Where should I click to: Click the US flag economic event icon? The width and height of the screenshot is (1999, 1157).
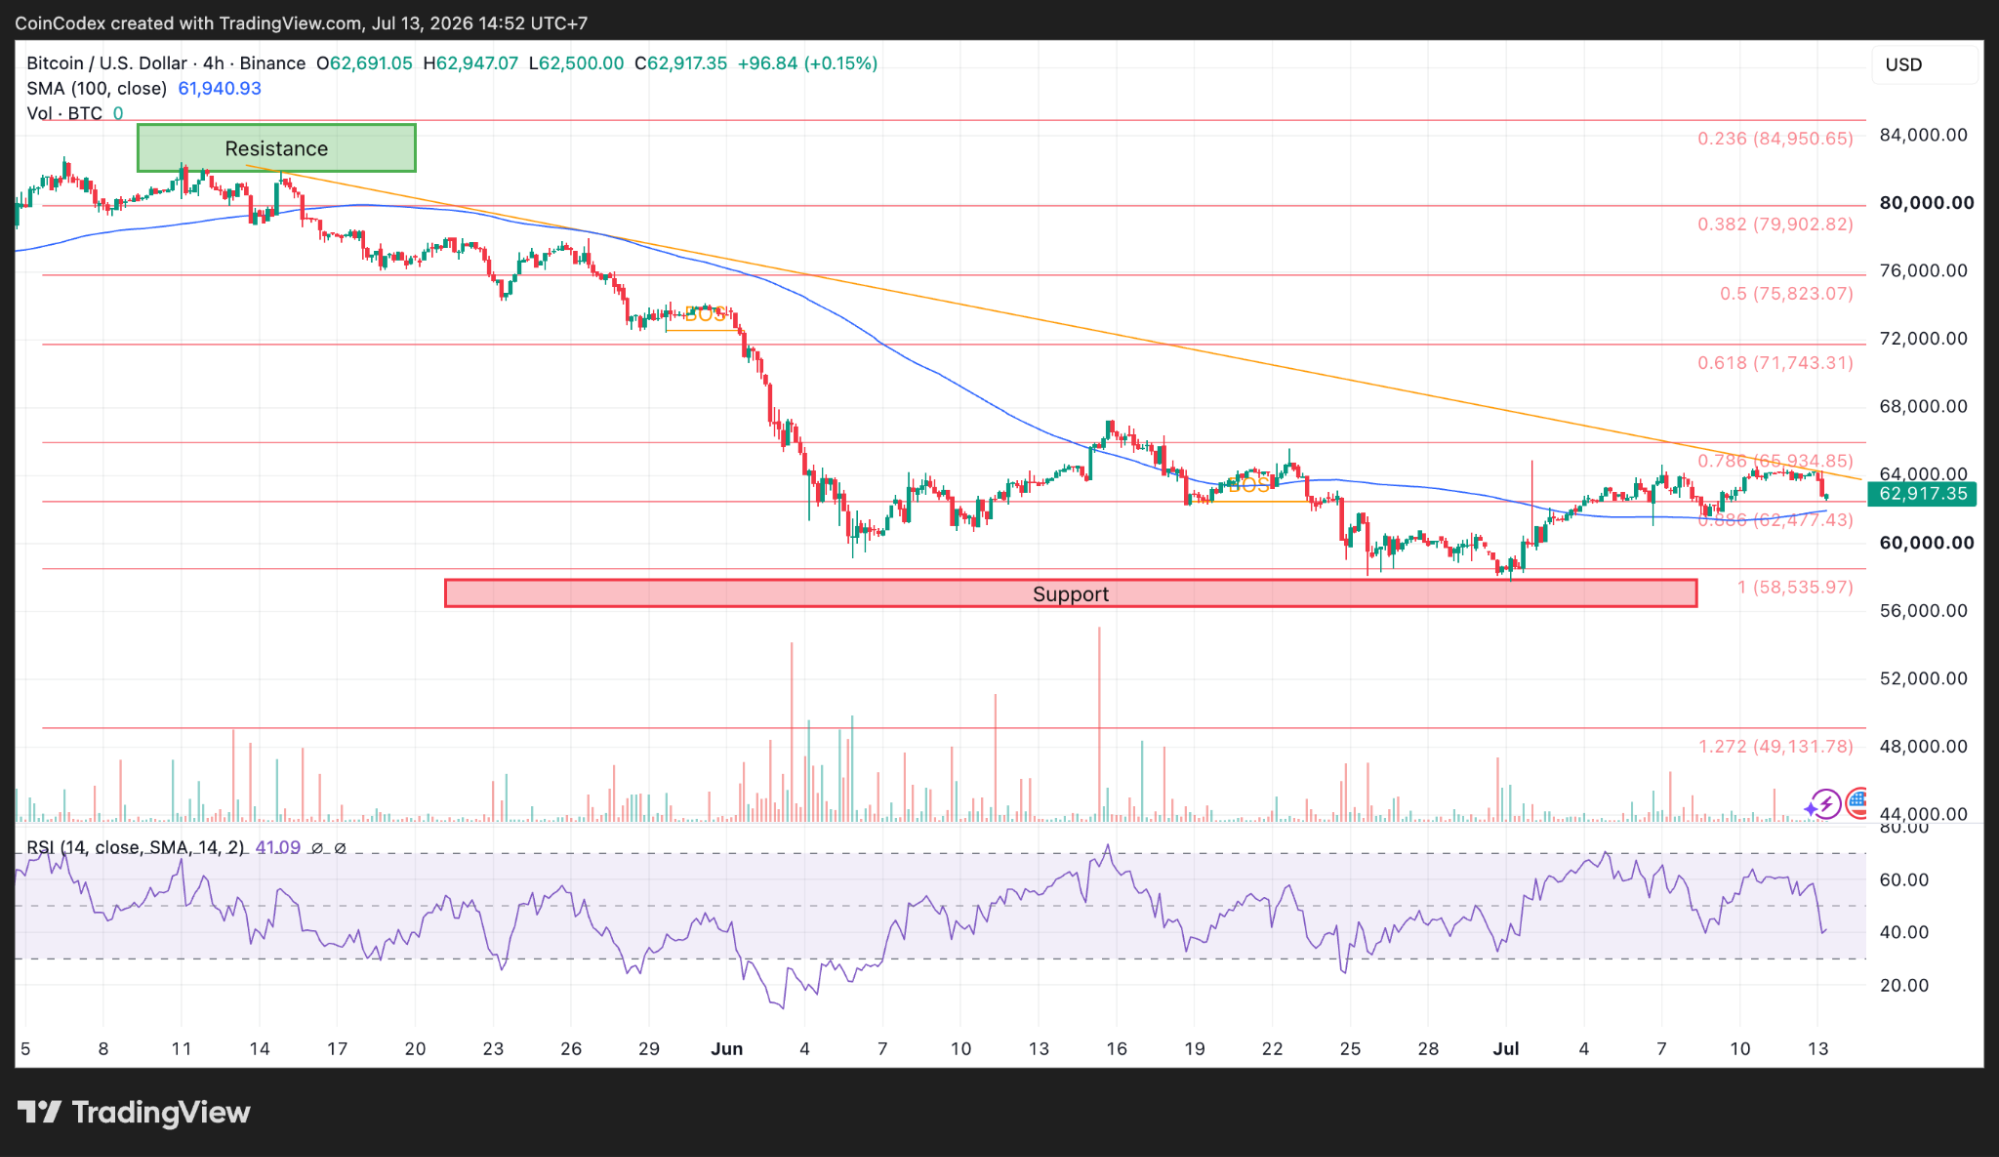[x=1857, y=802]
